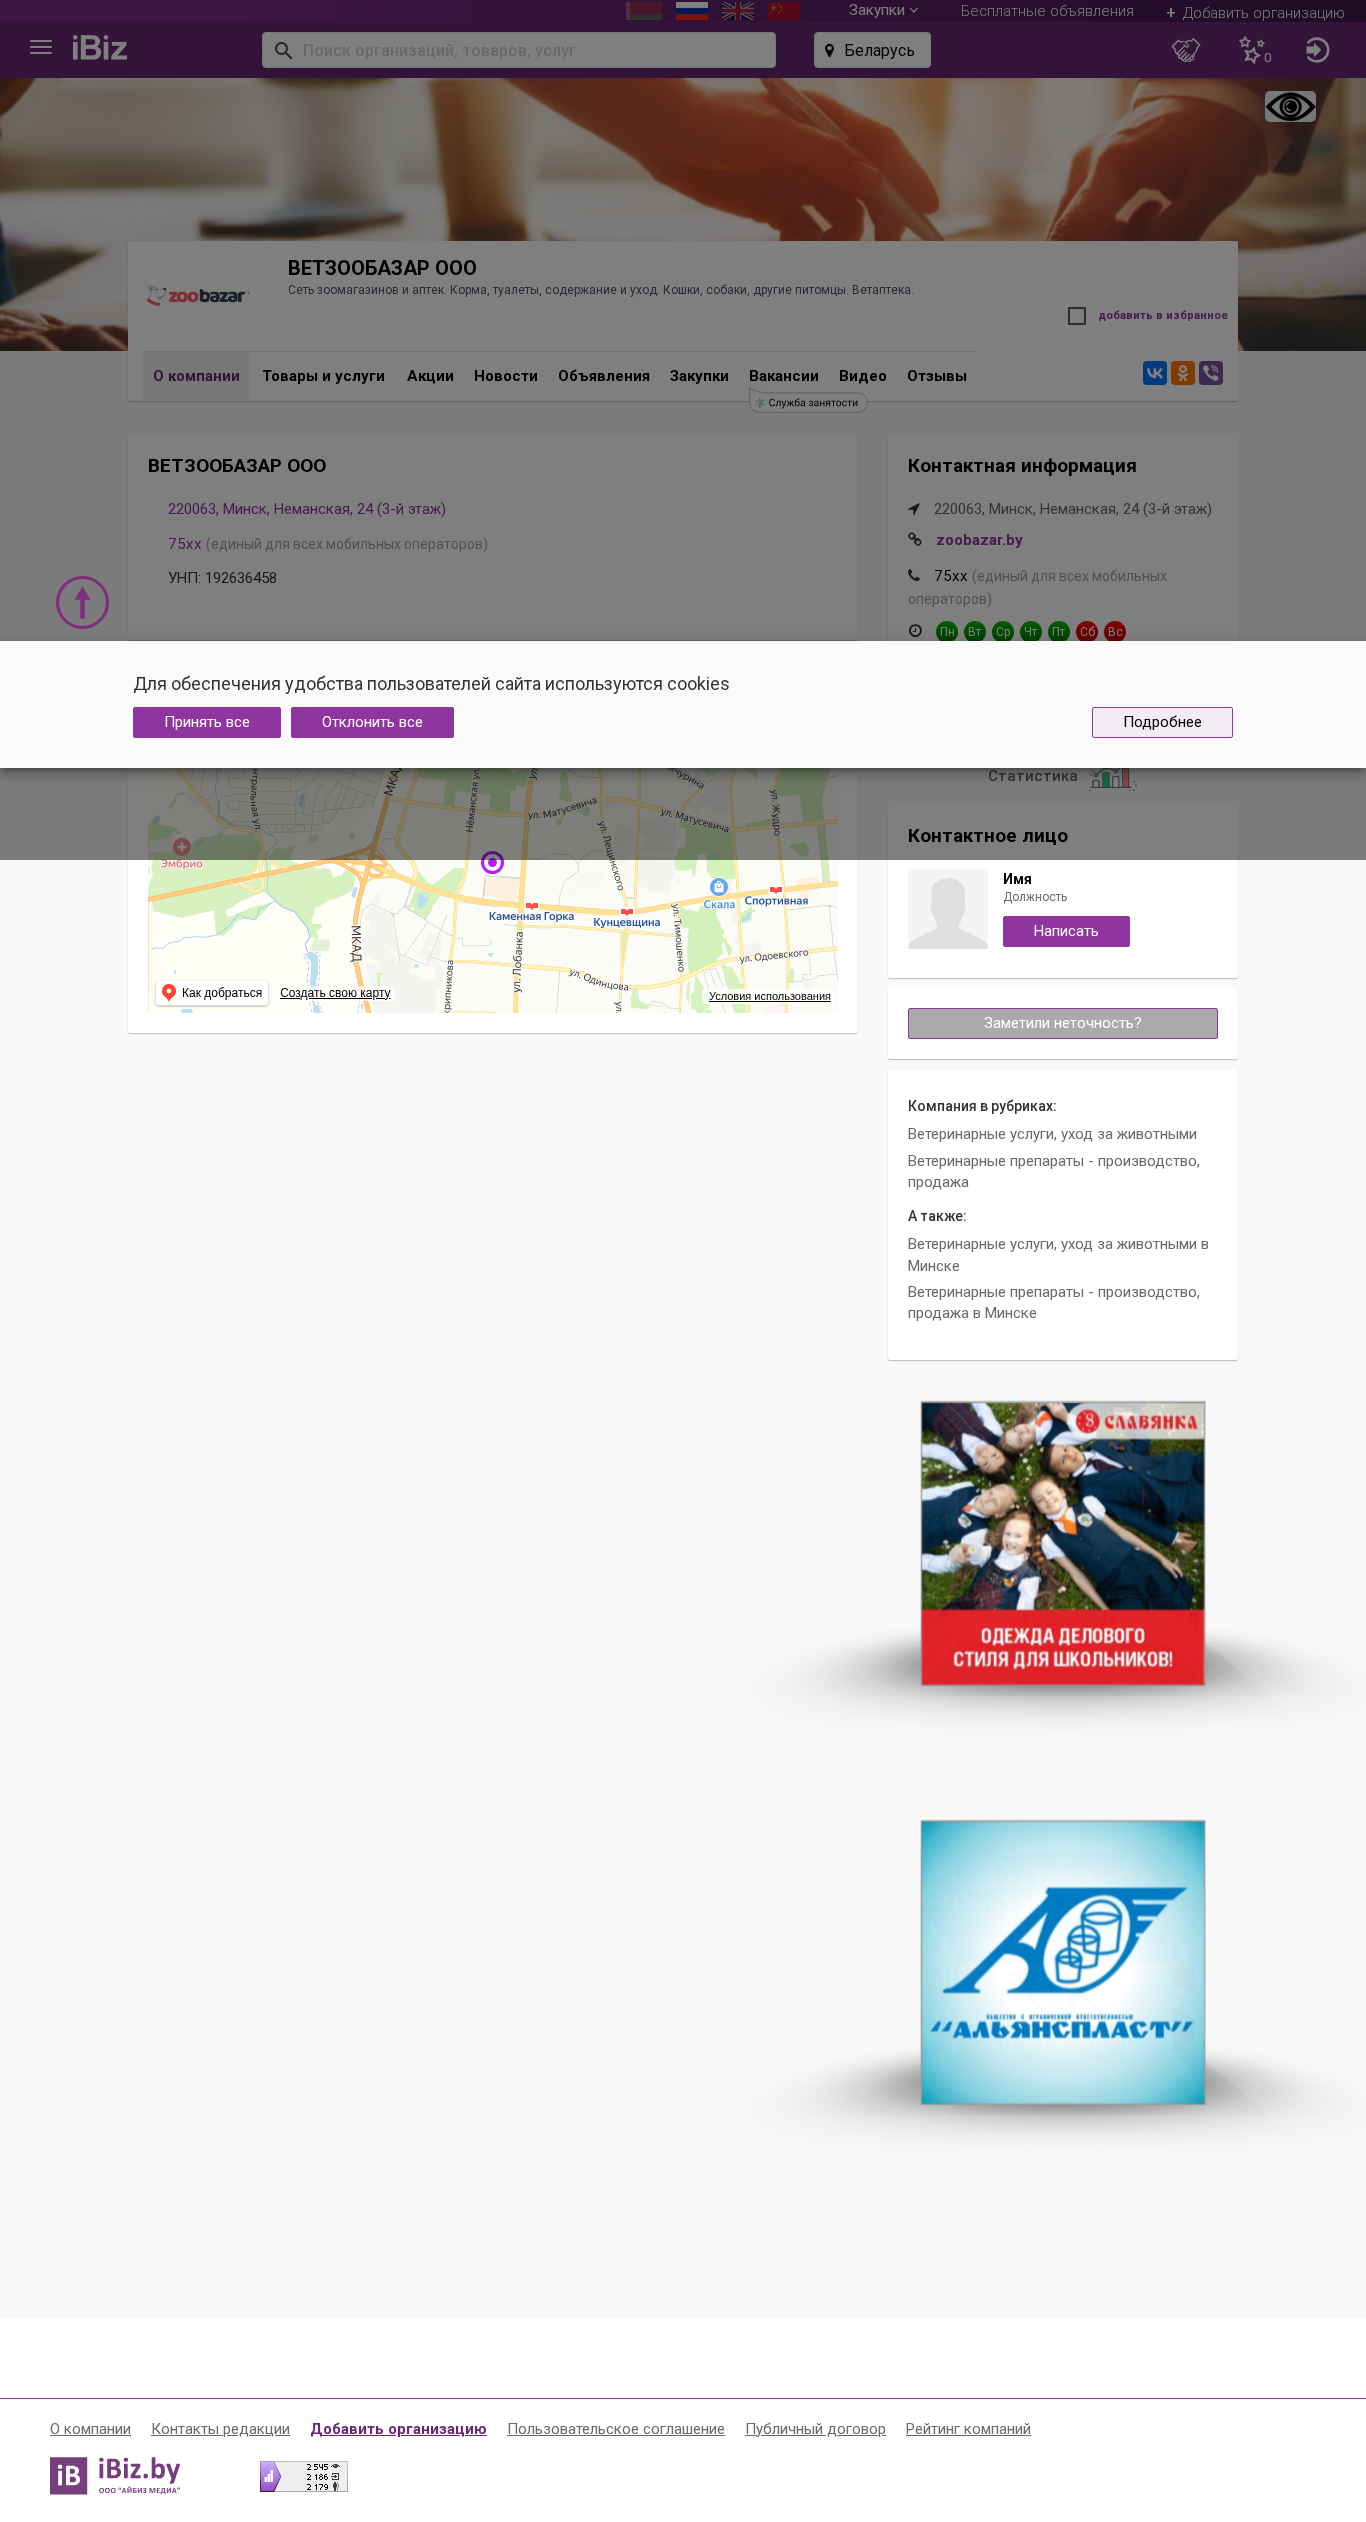1366x2522 pixels.
Task: Click the organization search field
Action: (x=519, y=50)
